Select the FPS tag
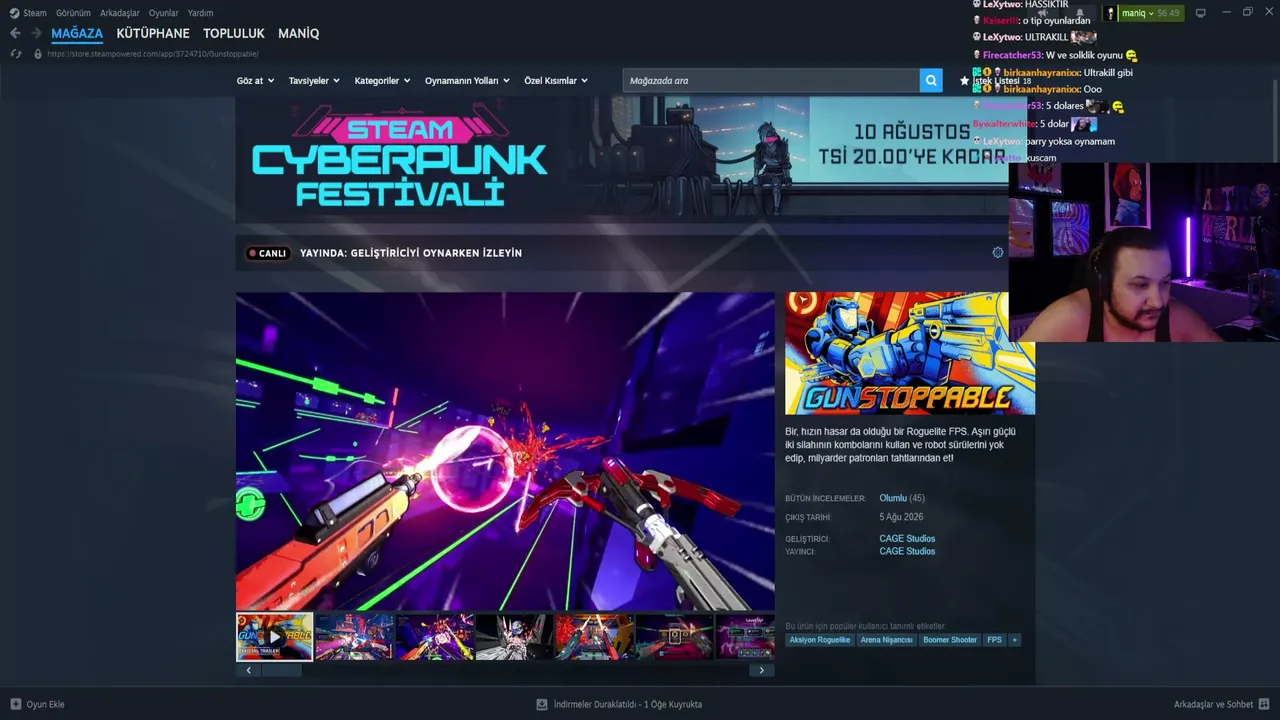The width and height of the screenshot is (1280, 720). point(994,640)
